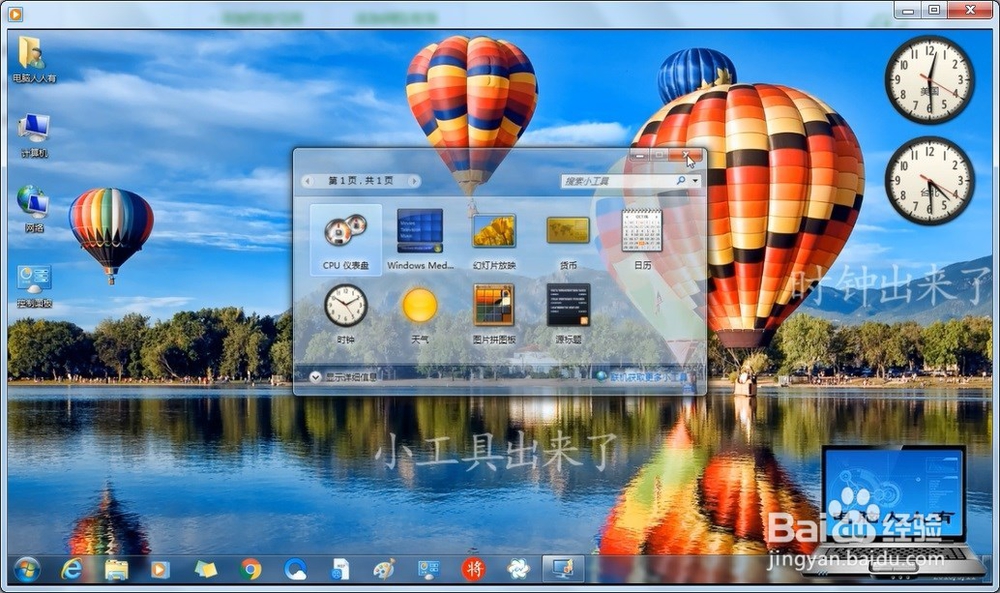Go to previous gadget page arrow
Viewport: 1000px width, 593px height.
[308, 181]
